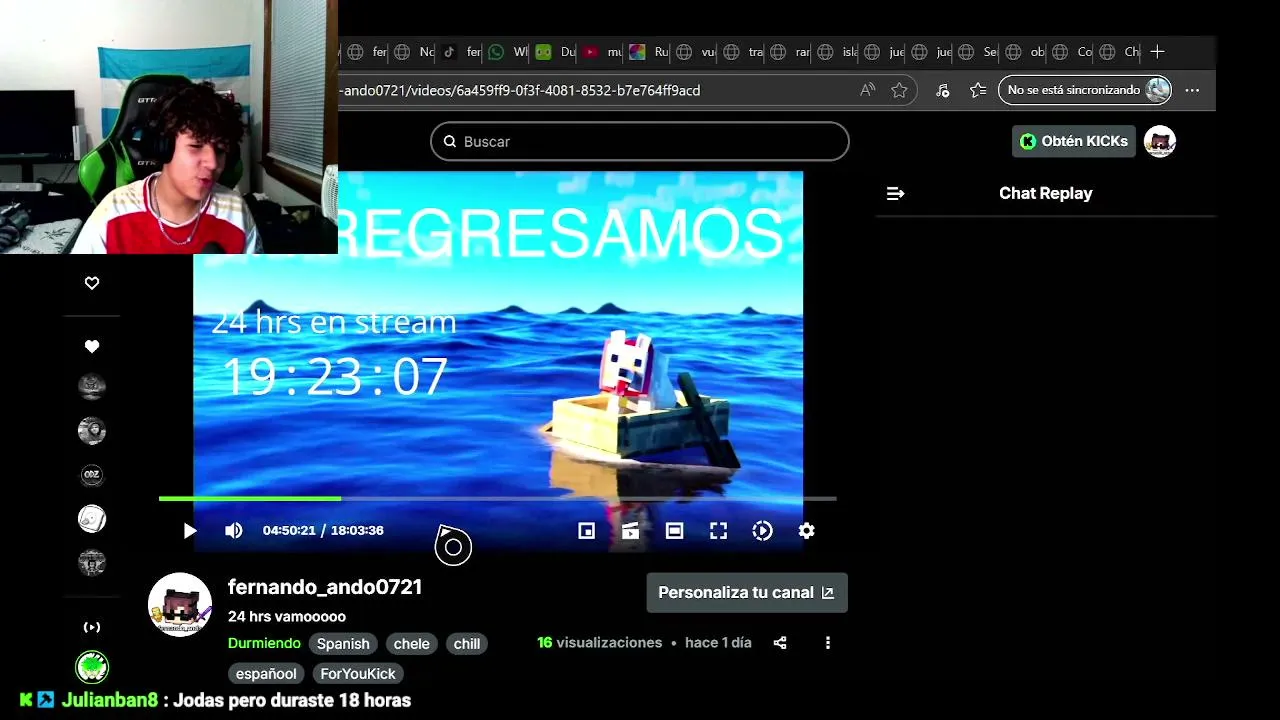The height and width of the screenshot is (720, 1280).
Task: Open the browser favorites list icon
Action: click(x=978, y=90)
